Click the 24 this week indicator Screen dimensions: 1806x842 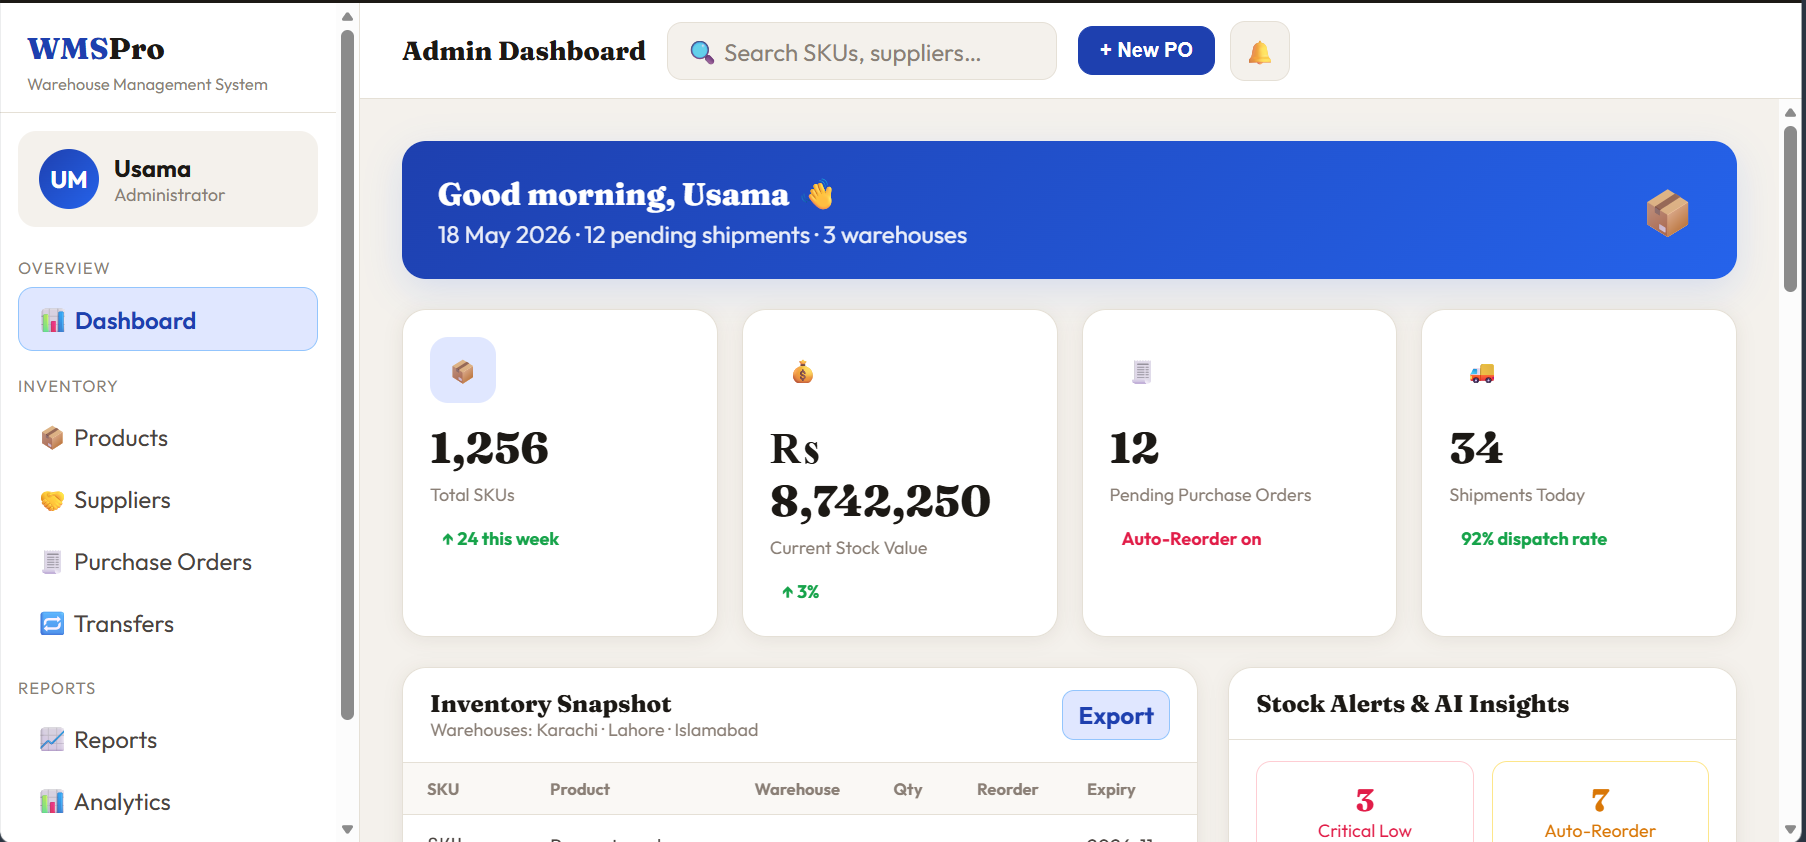point(500,539)
